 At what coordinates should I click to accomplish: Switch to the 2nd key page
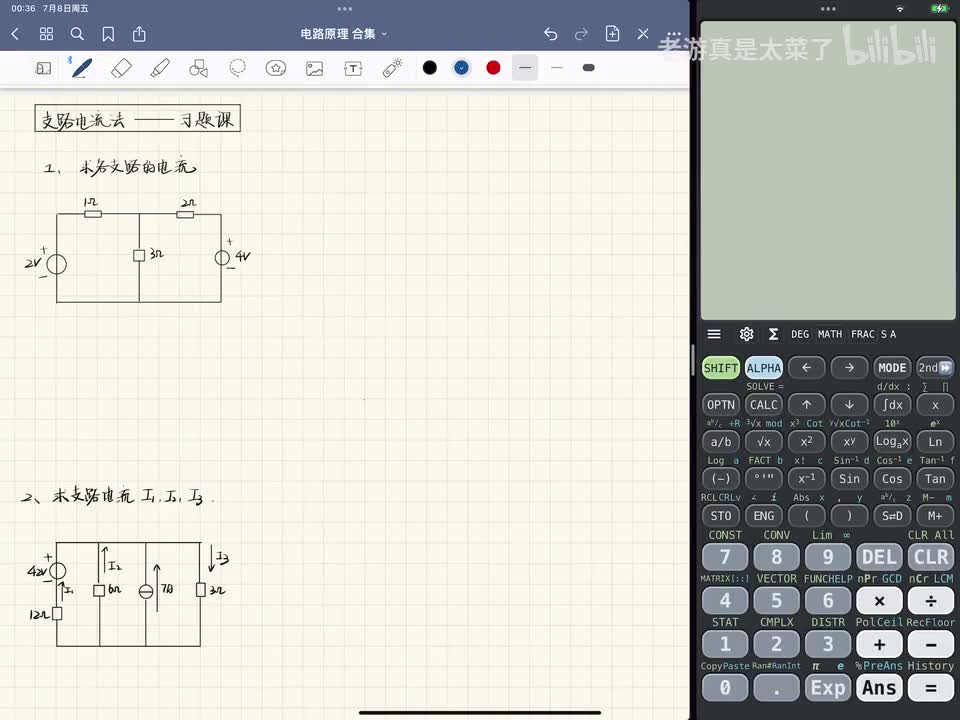click(x=935, y=368)
